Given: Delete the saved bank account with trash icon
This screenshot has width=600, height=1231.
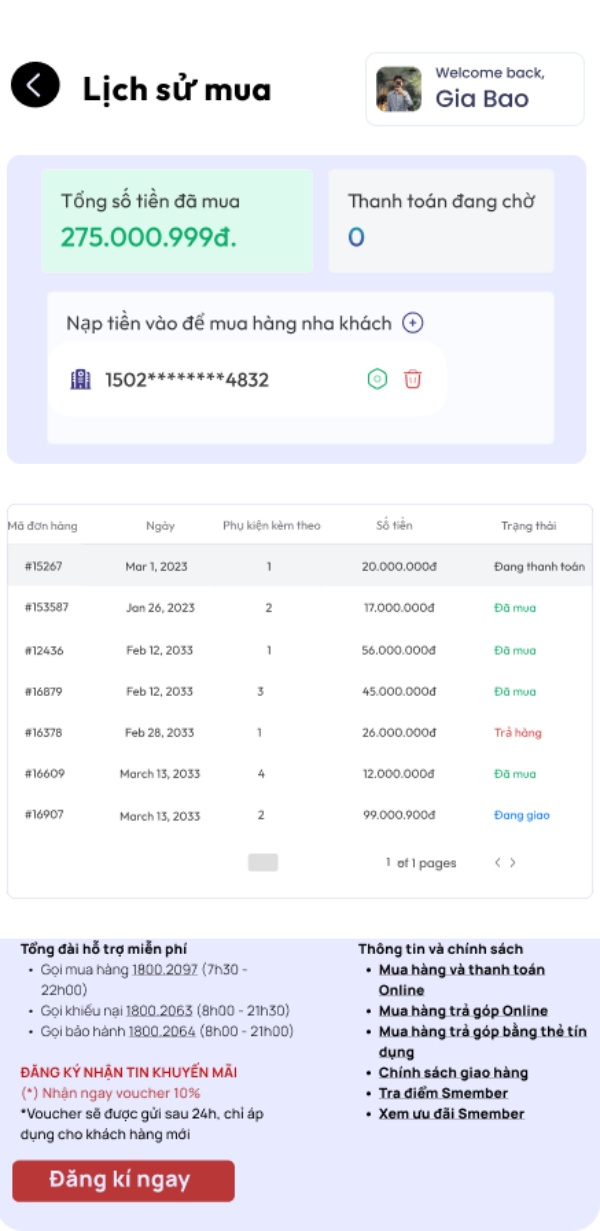Looking at the screenshot, I should 413,379.
